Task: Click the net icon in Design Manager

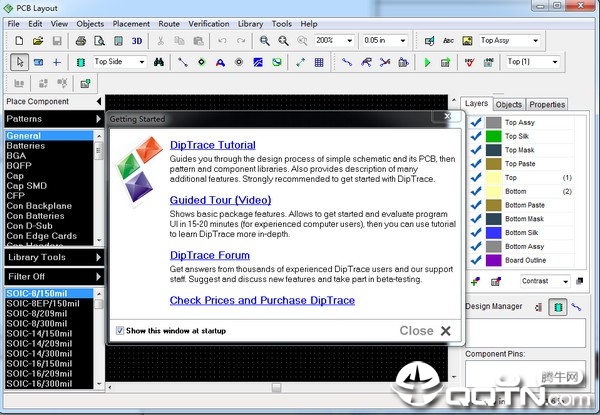Action: (x=576, y=307)
